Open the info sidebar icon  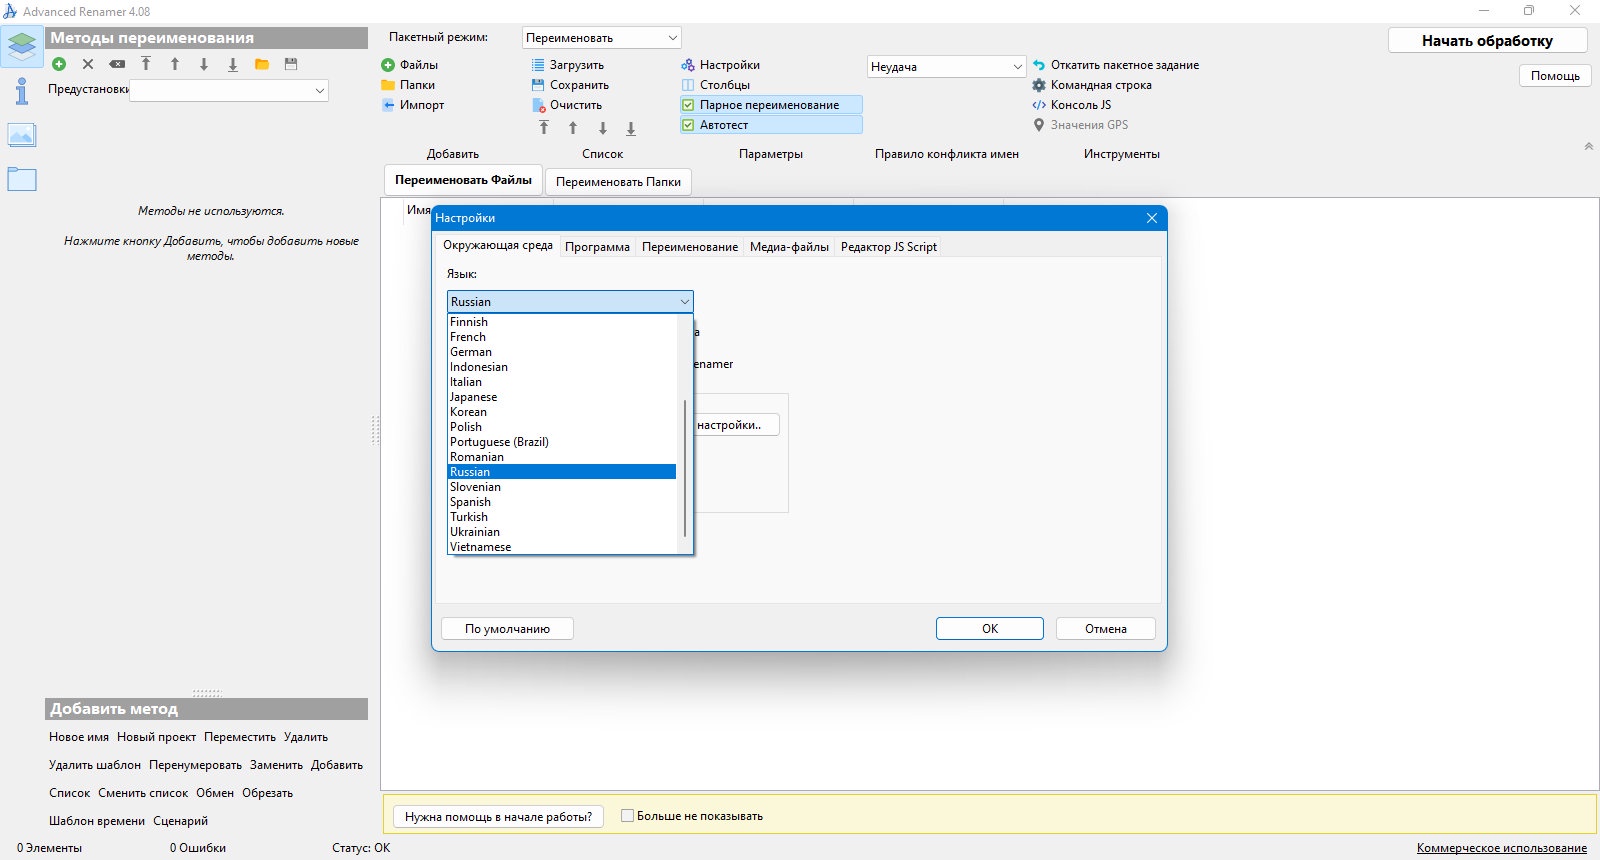point(22,92)
